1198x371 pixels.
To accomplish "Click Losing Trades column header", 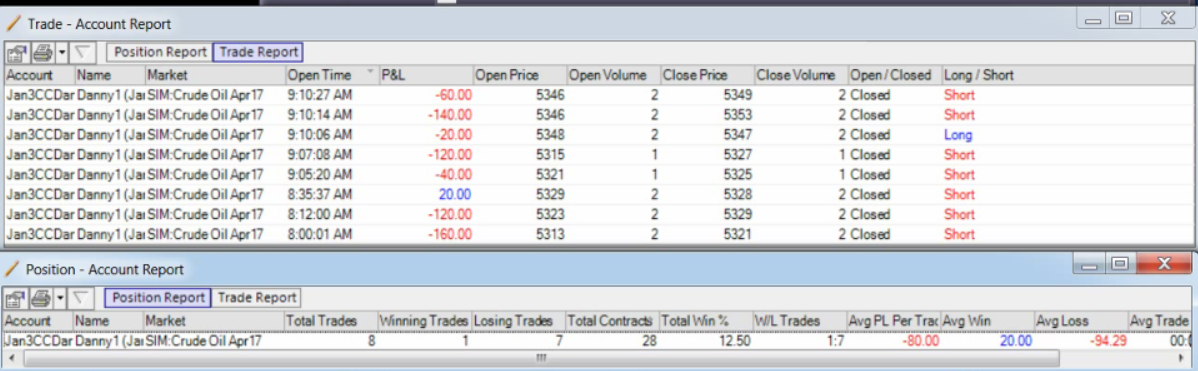I will pyautogui.click(x=518, y=321).
